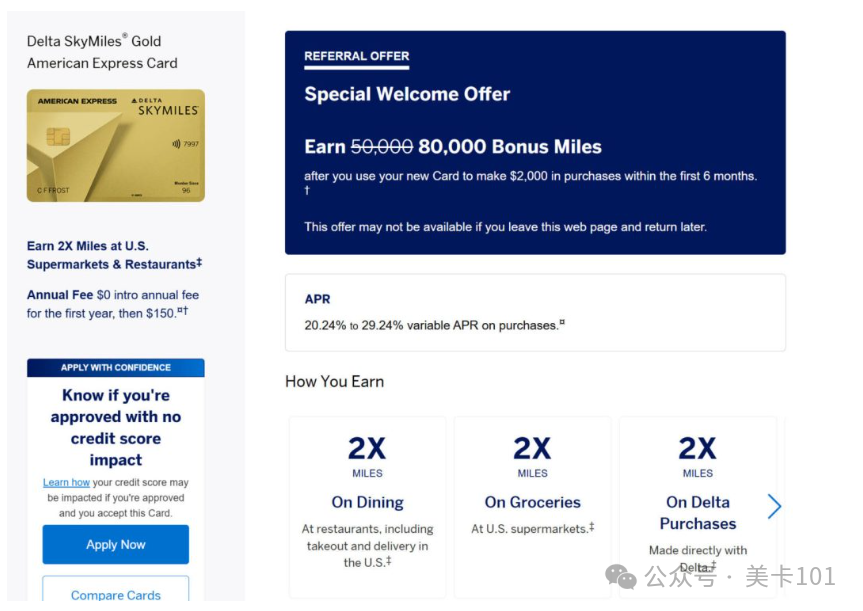The width and height of the screenshot is (863, 611).
Task: Click the Special Welcome Offer heading
Action: (407, 94)
